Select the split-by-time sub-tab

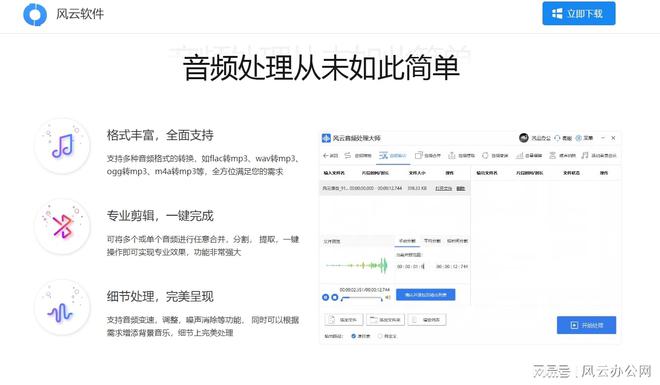tap(457, 241)
